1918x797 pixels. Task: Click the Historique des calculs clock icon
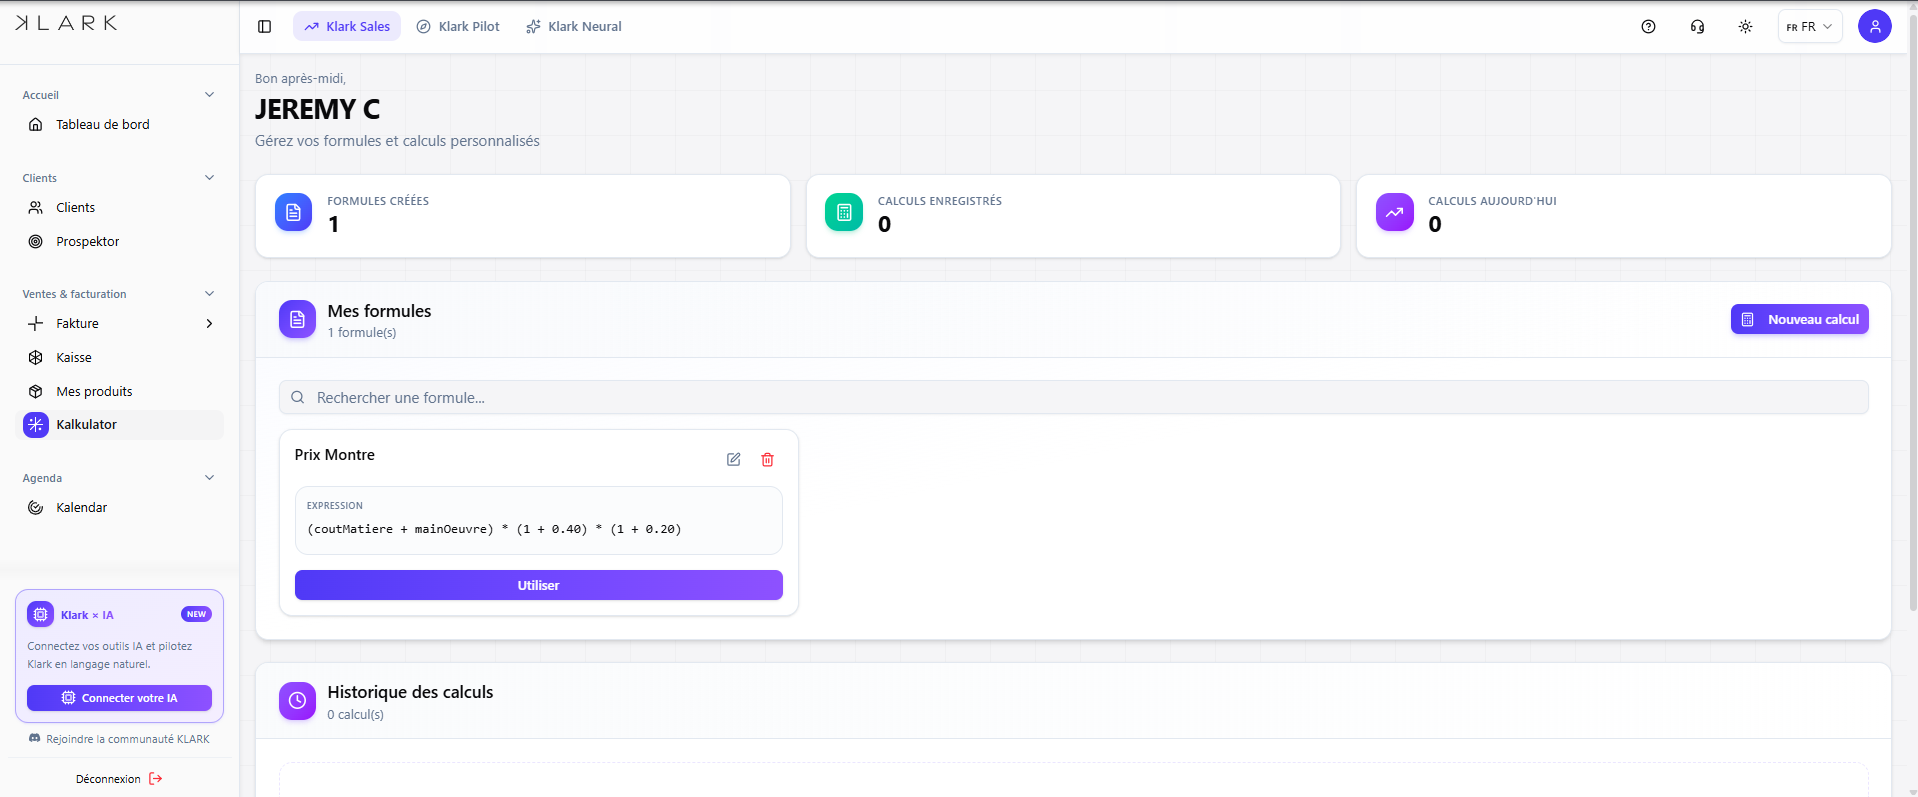[x=297, y=701]
